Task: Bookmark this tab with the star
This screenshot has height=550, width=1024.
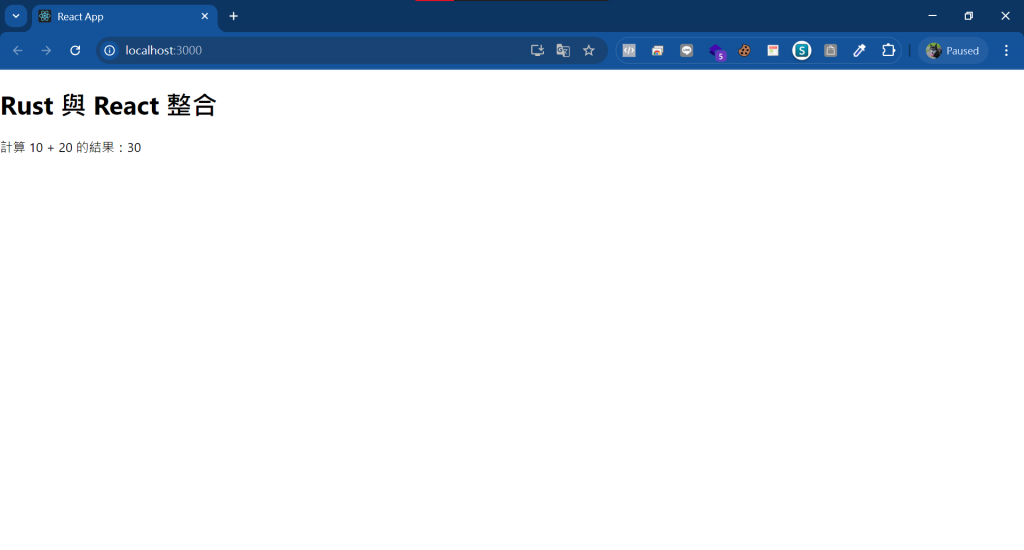Action: [x=589, y=50]
